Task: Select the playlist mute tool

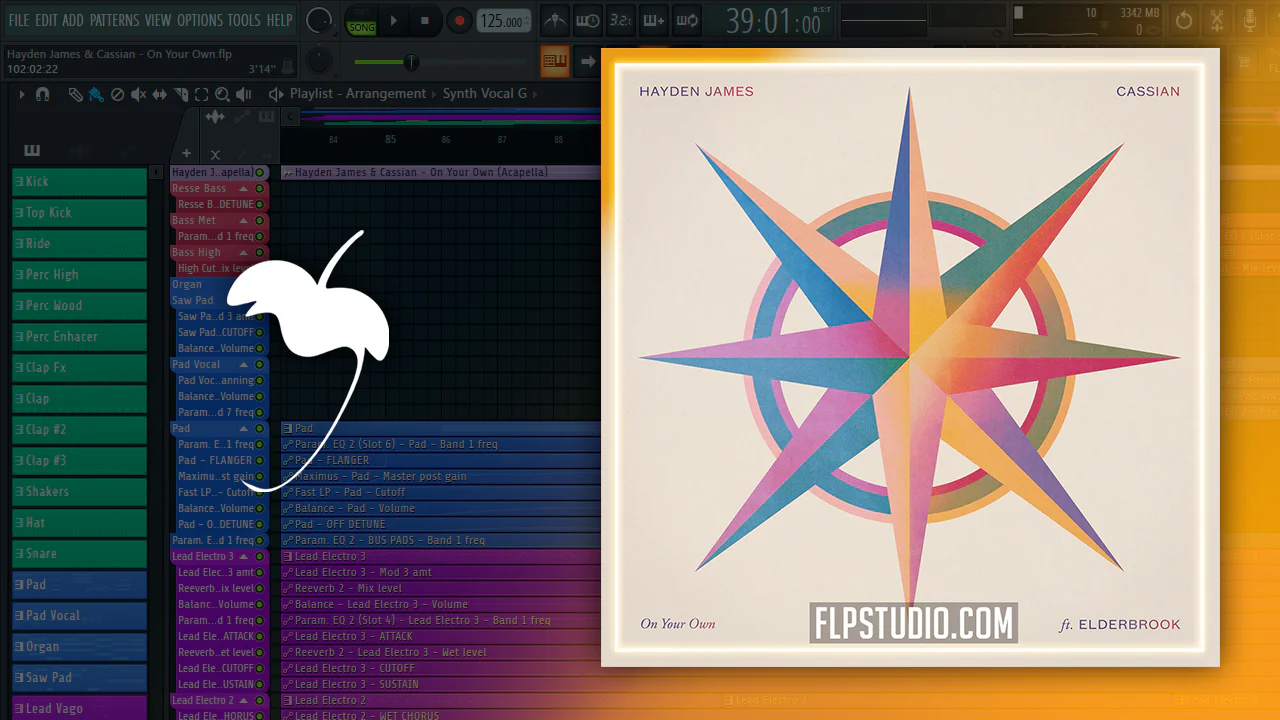Action: [138, 94]
